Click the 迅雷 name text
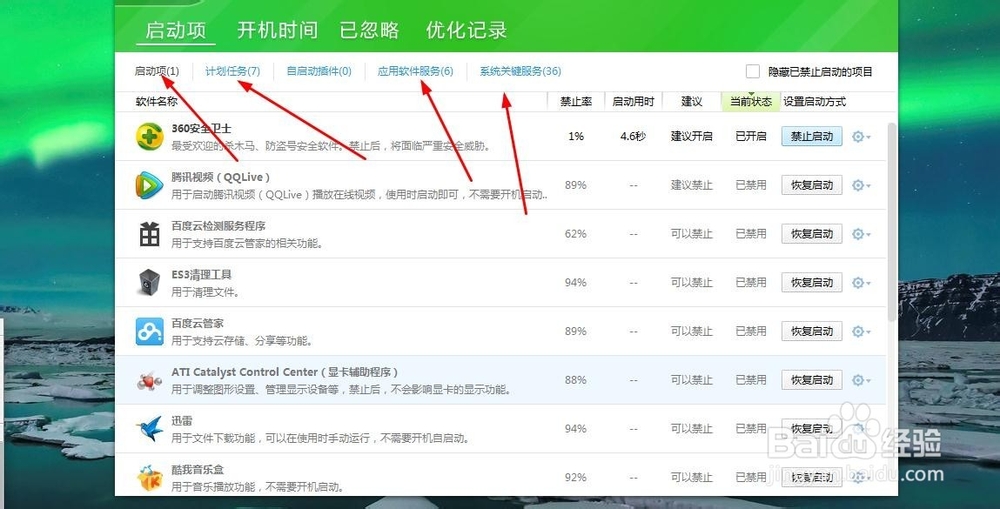Viewport: 1000px width, 509px height. 182,421
